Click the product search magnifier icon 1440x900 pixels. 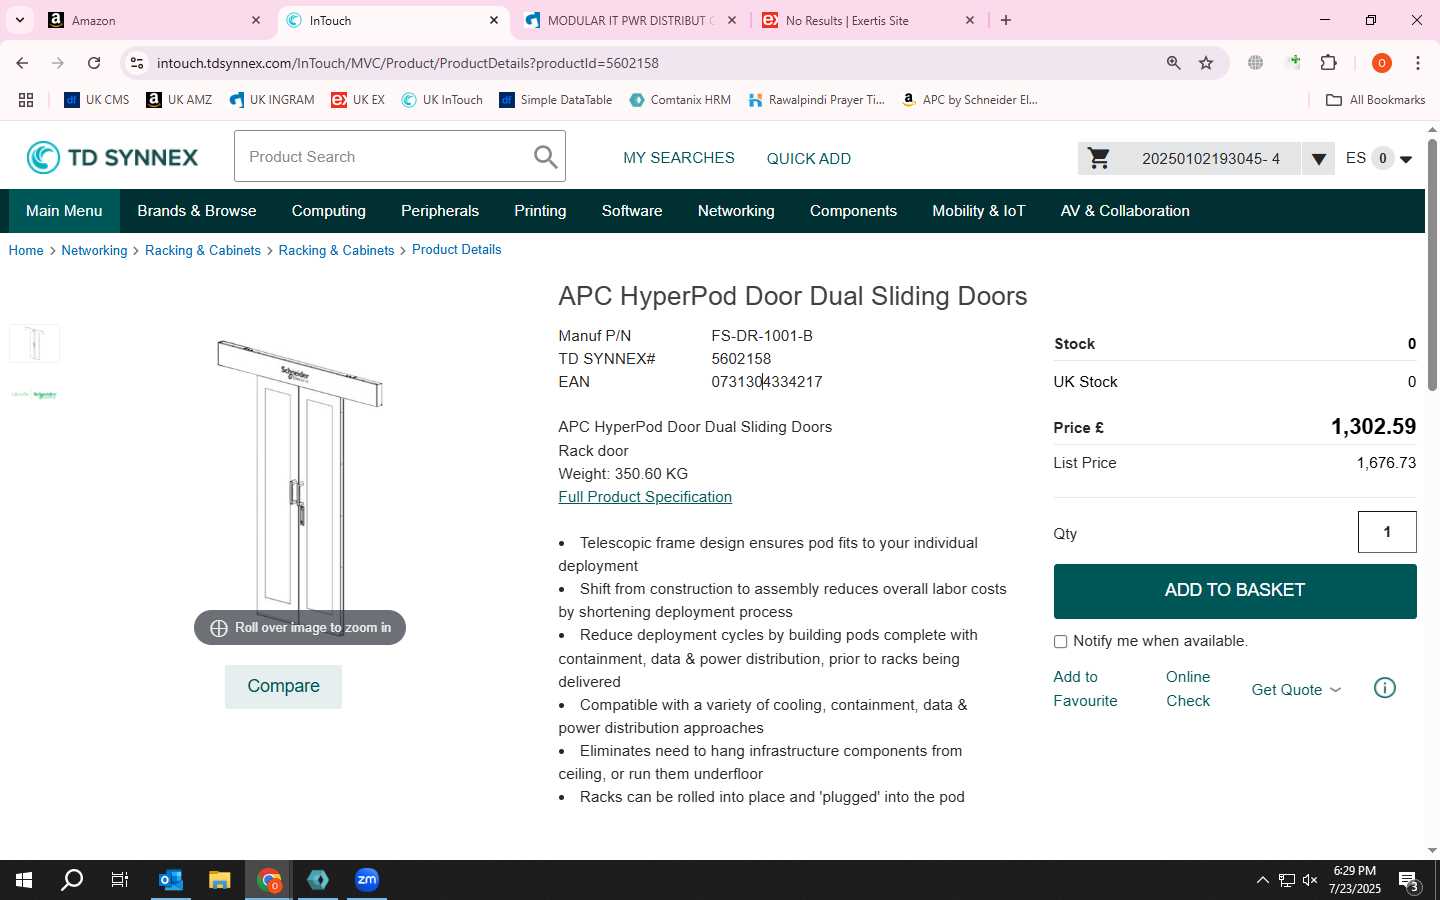pos(545,157)
